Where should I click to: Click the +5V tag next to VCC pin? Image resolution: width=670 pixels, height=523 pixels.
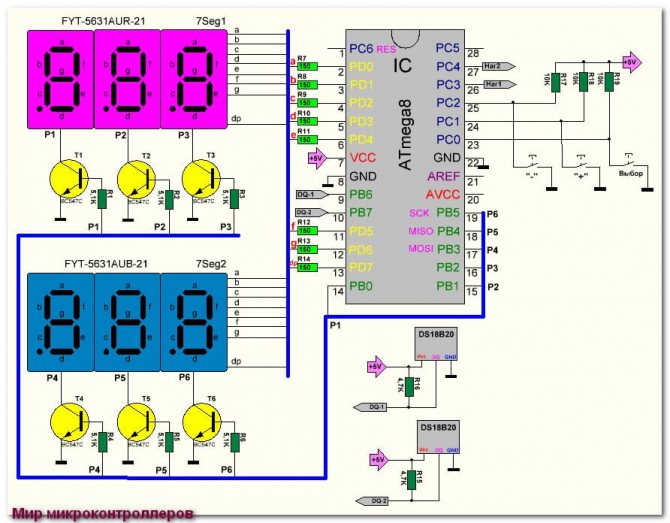tap(315, 158)
